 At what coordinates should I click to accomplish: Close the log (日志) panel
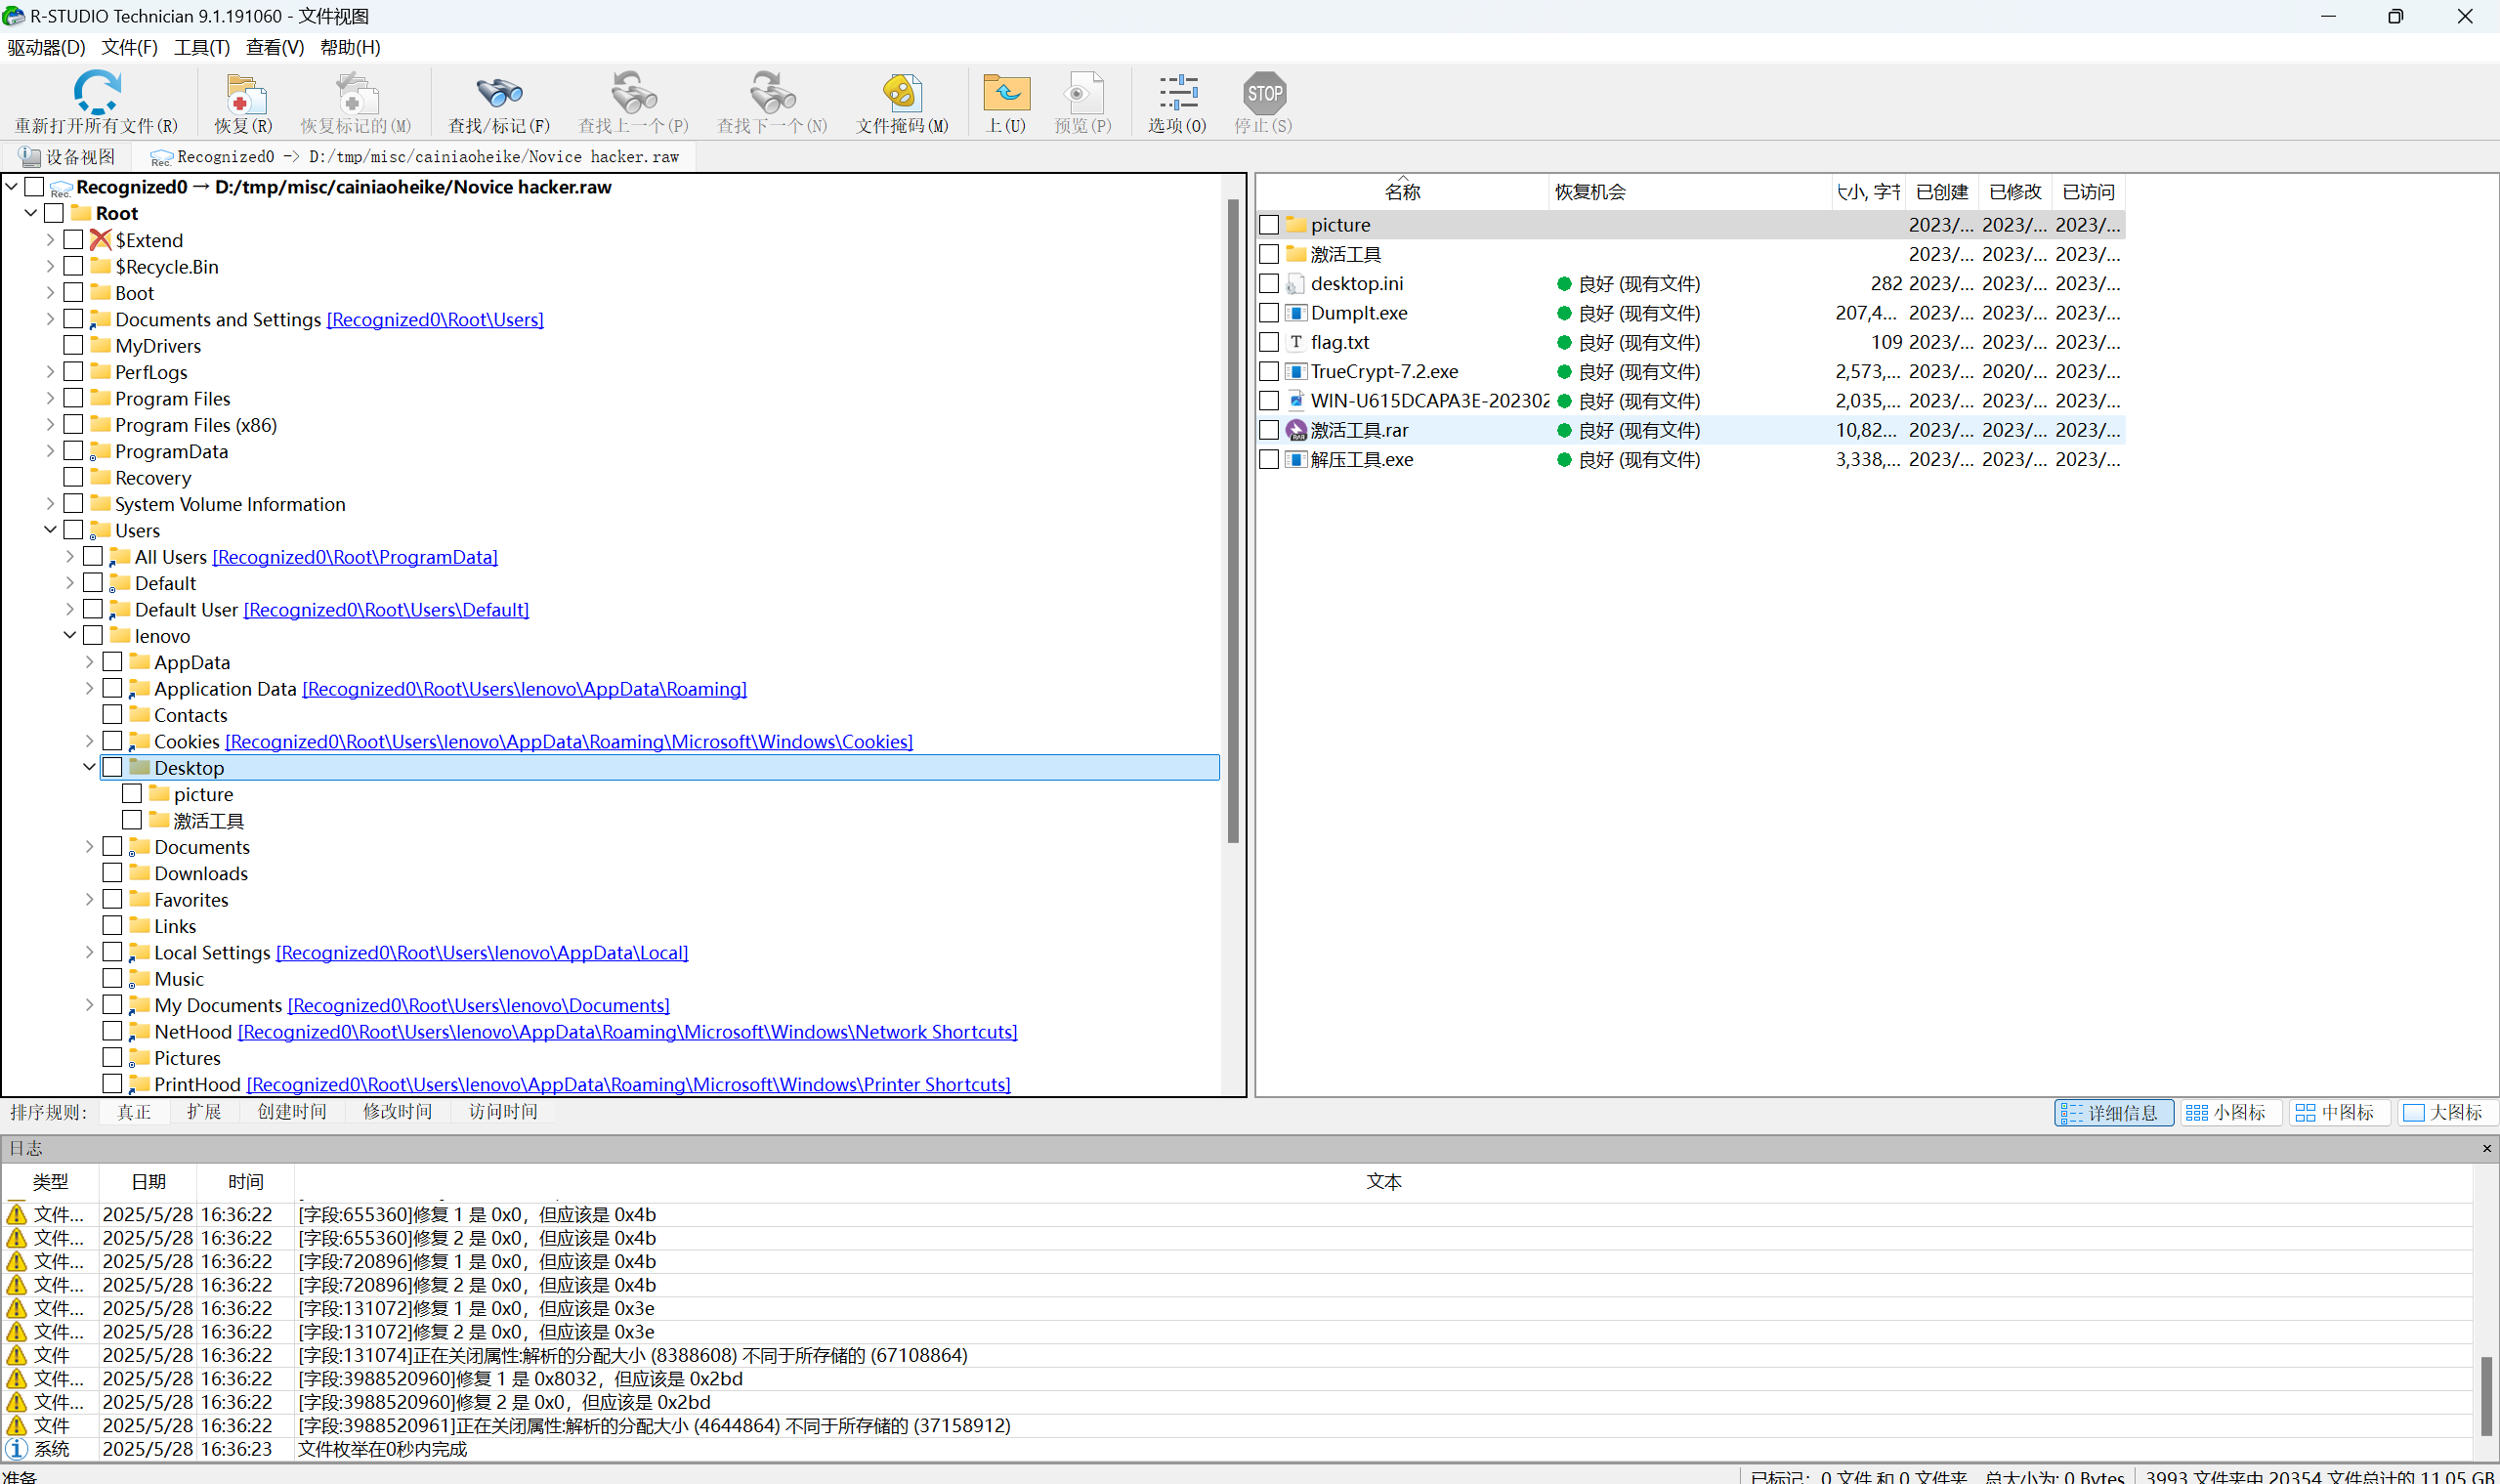[x=2487, y=1148]
